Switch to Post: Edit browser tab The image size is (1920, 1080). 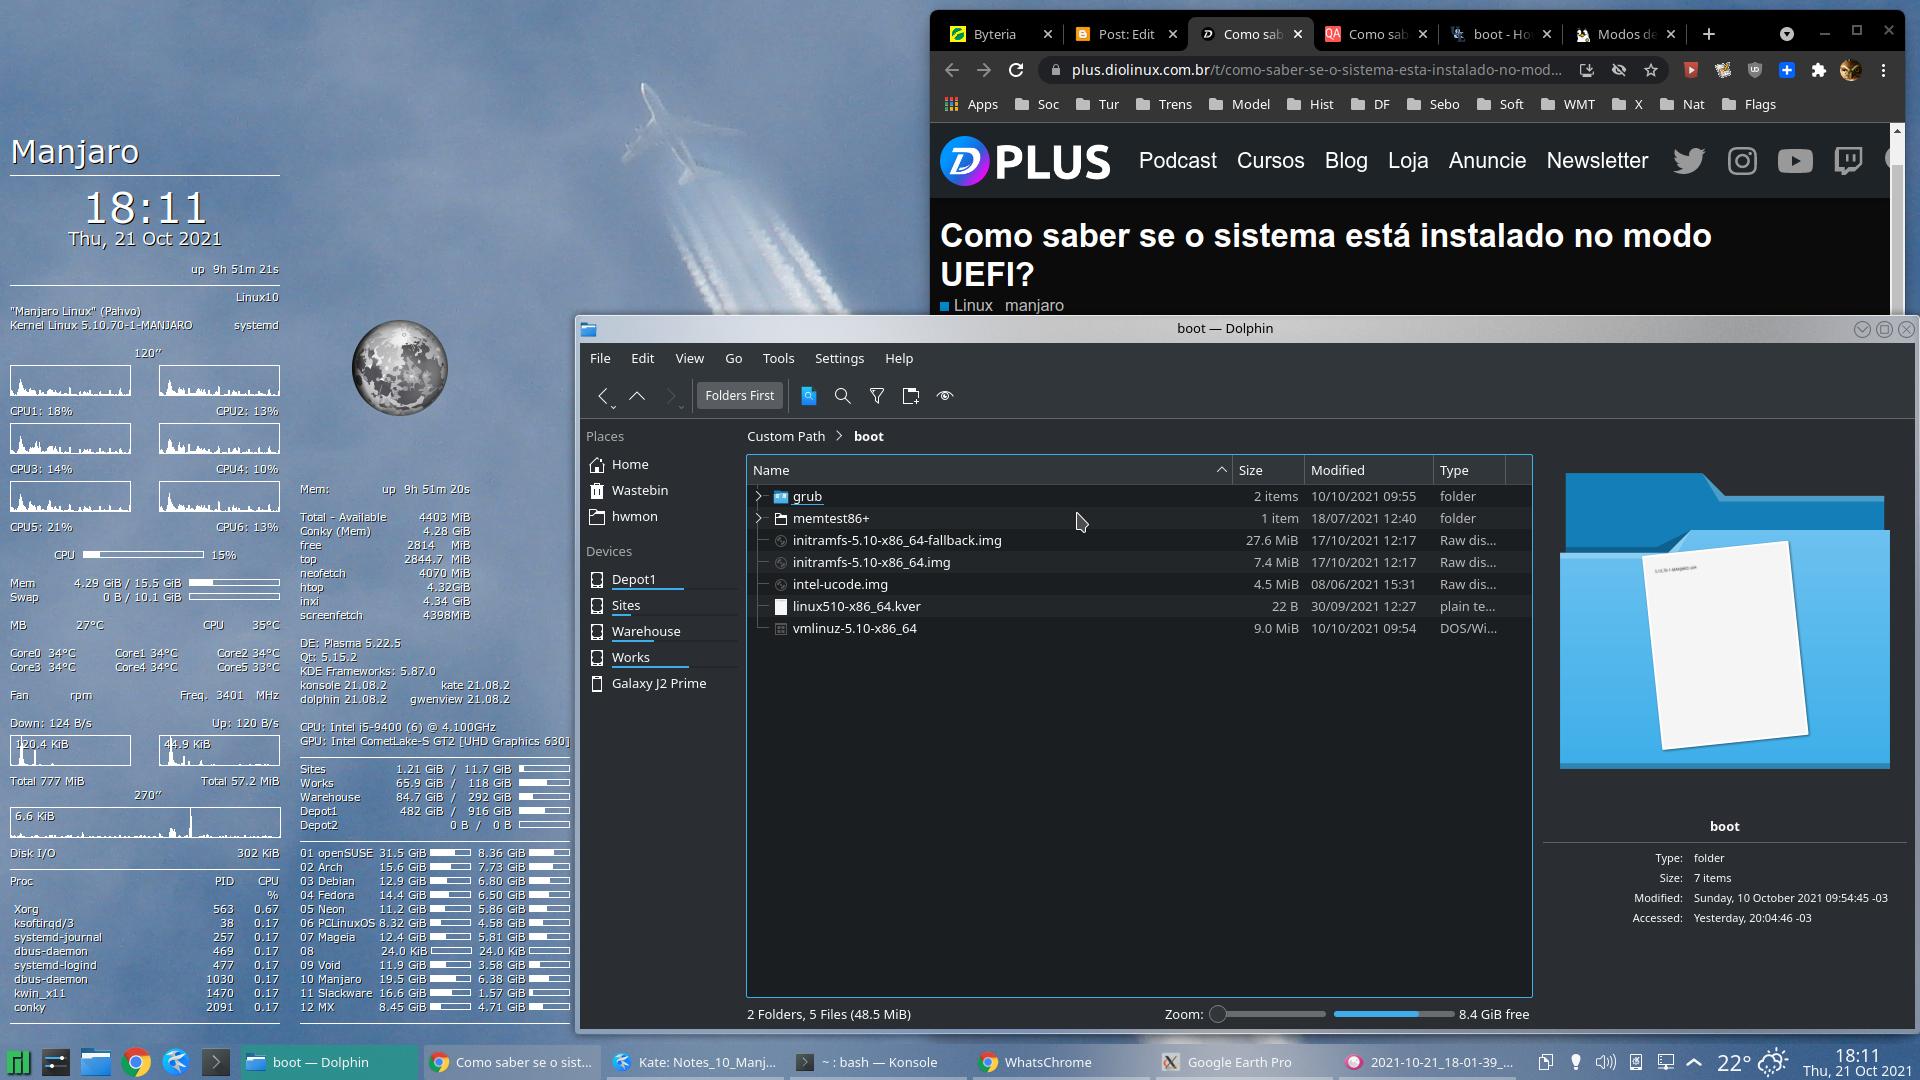(x=1126, y=34)
